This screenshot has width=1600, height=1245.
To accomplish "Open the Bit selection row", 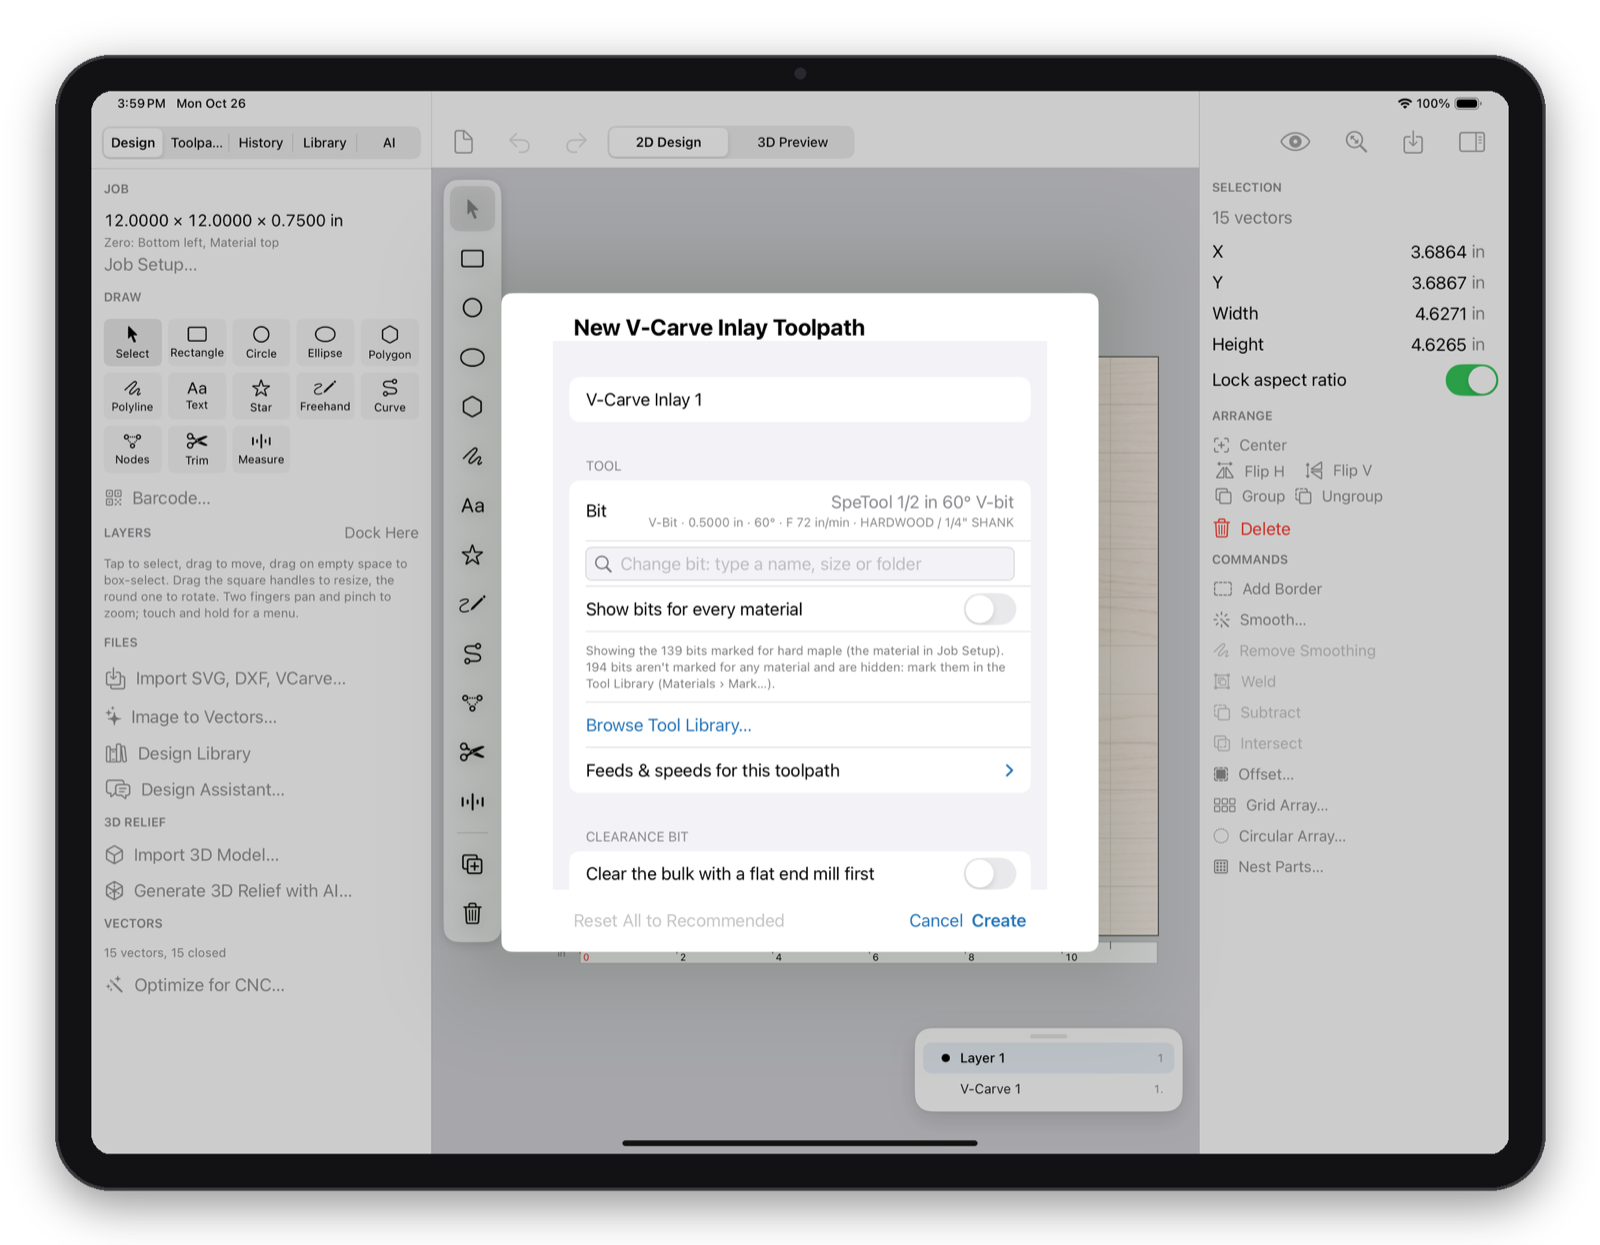I will 799,511.
